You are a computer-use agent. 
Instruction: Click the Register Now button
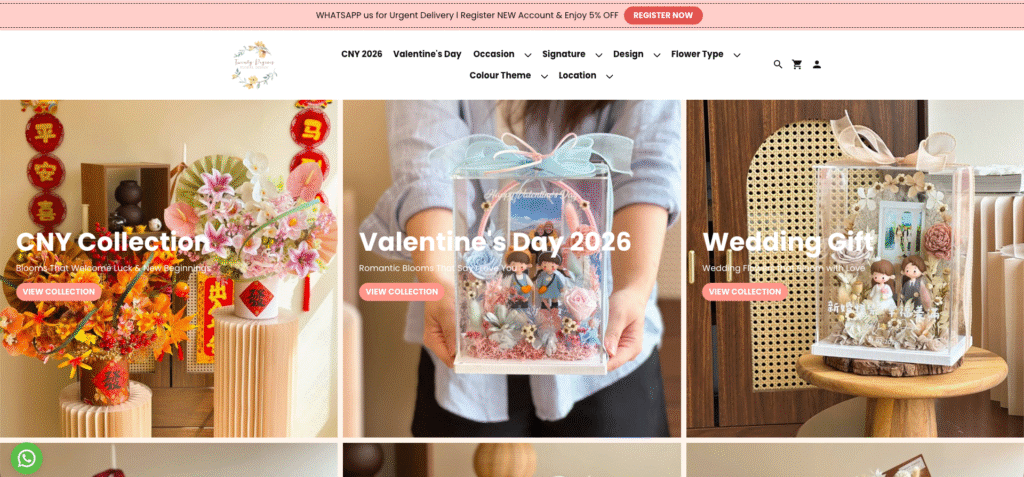[x=663, y=16]
